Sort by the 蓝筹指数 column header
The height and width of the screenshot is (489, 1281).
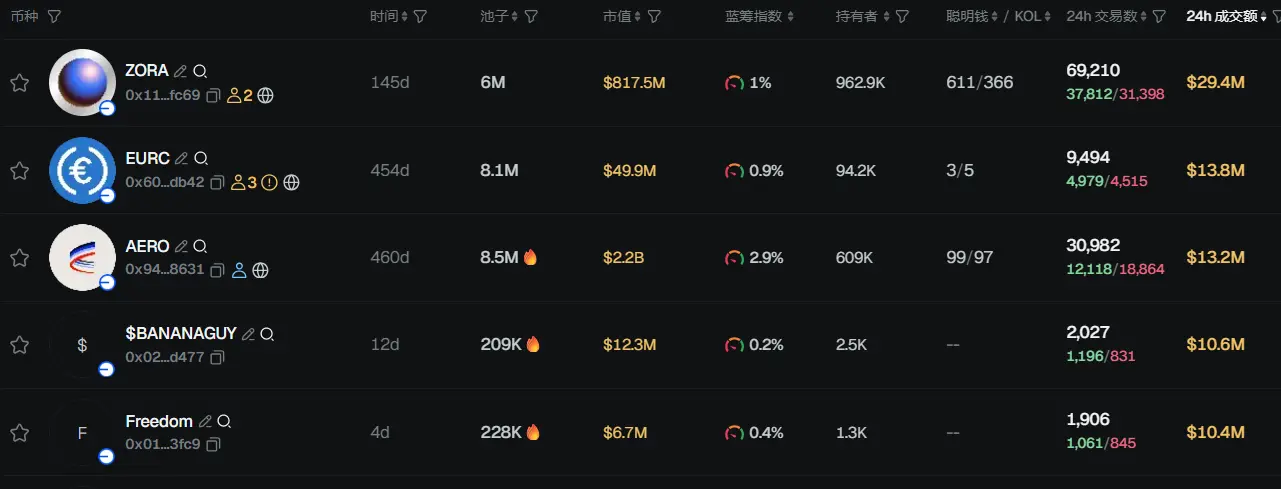tap(759, 17)
